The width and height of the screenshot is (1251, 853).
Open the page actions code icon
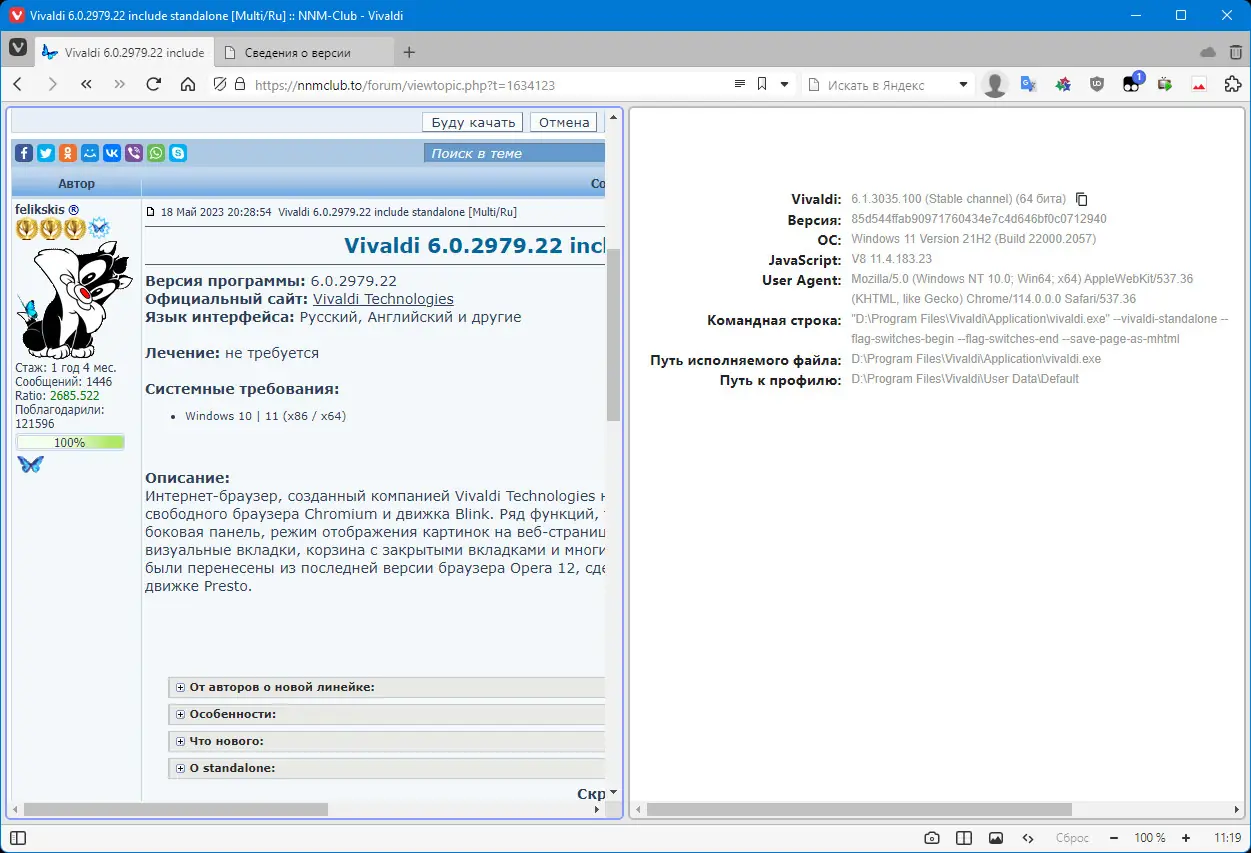(1028, 838)
